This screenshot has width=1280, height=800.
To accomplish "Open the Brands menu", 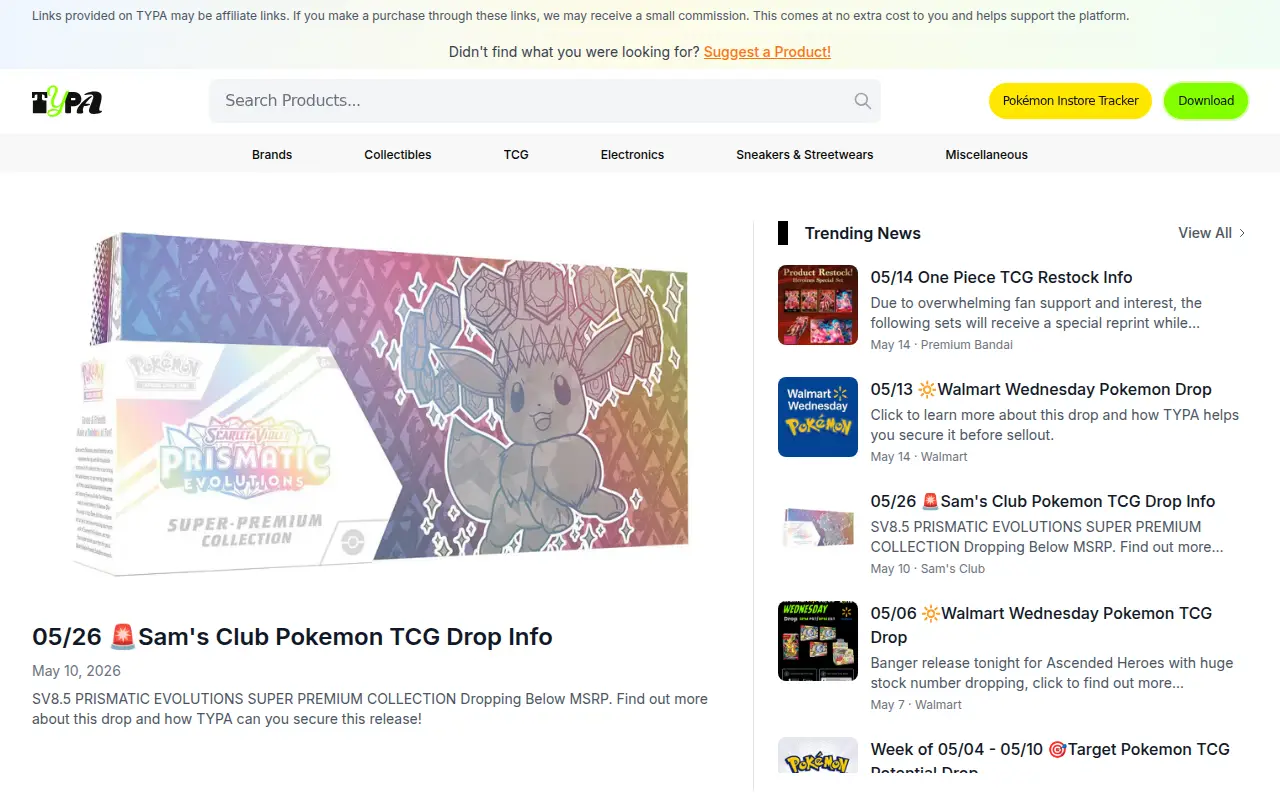I will 272,155.
